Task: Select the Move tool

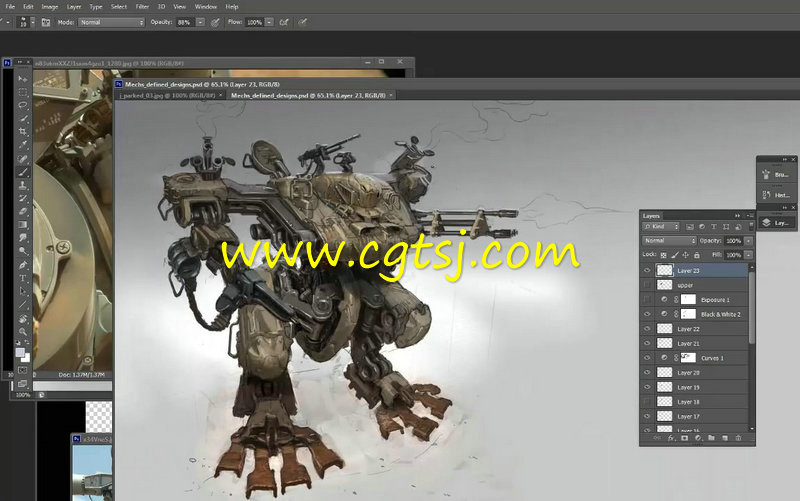Action: point(22,79)
